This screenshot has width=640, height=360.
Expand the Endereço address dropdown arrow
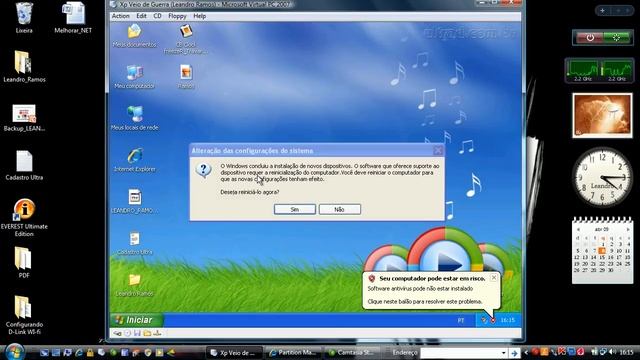pyautogui.click(x=504, y=353)
